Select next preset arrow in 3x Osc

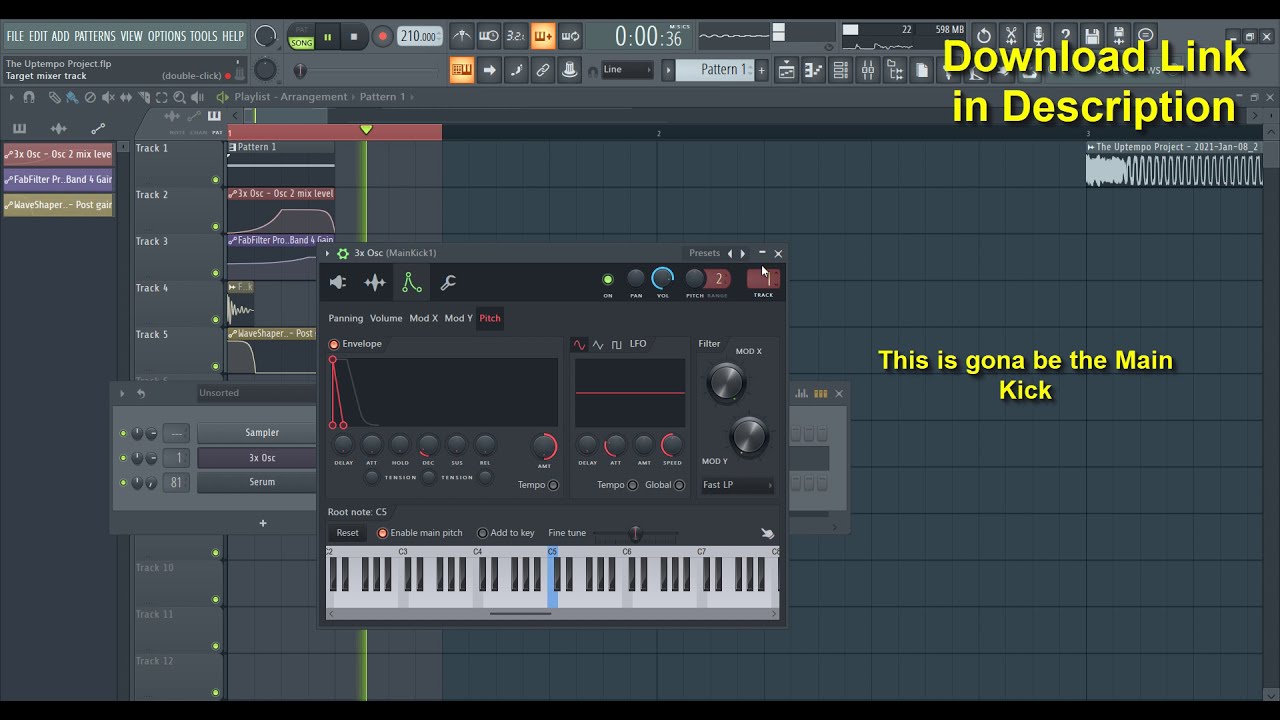(x=742, y=253)
